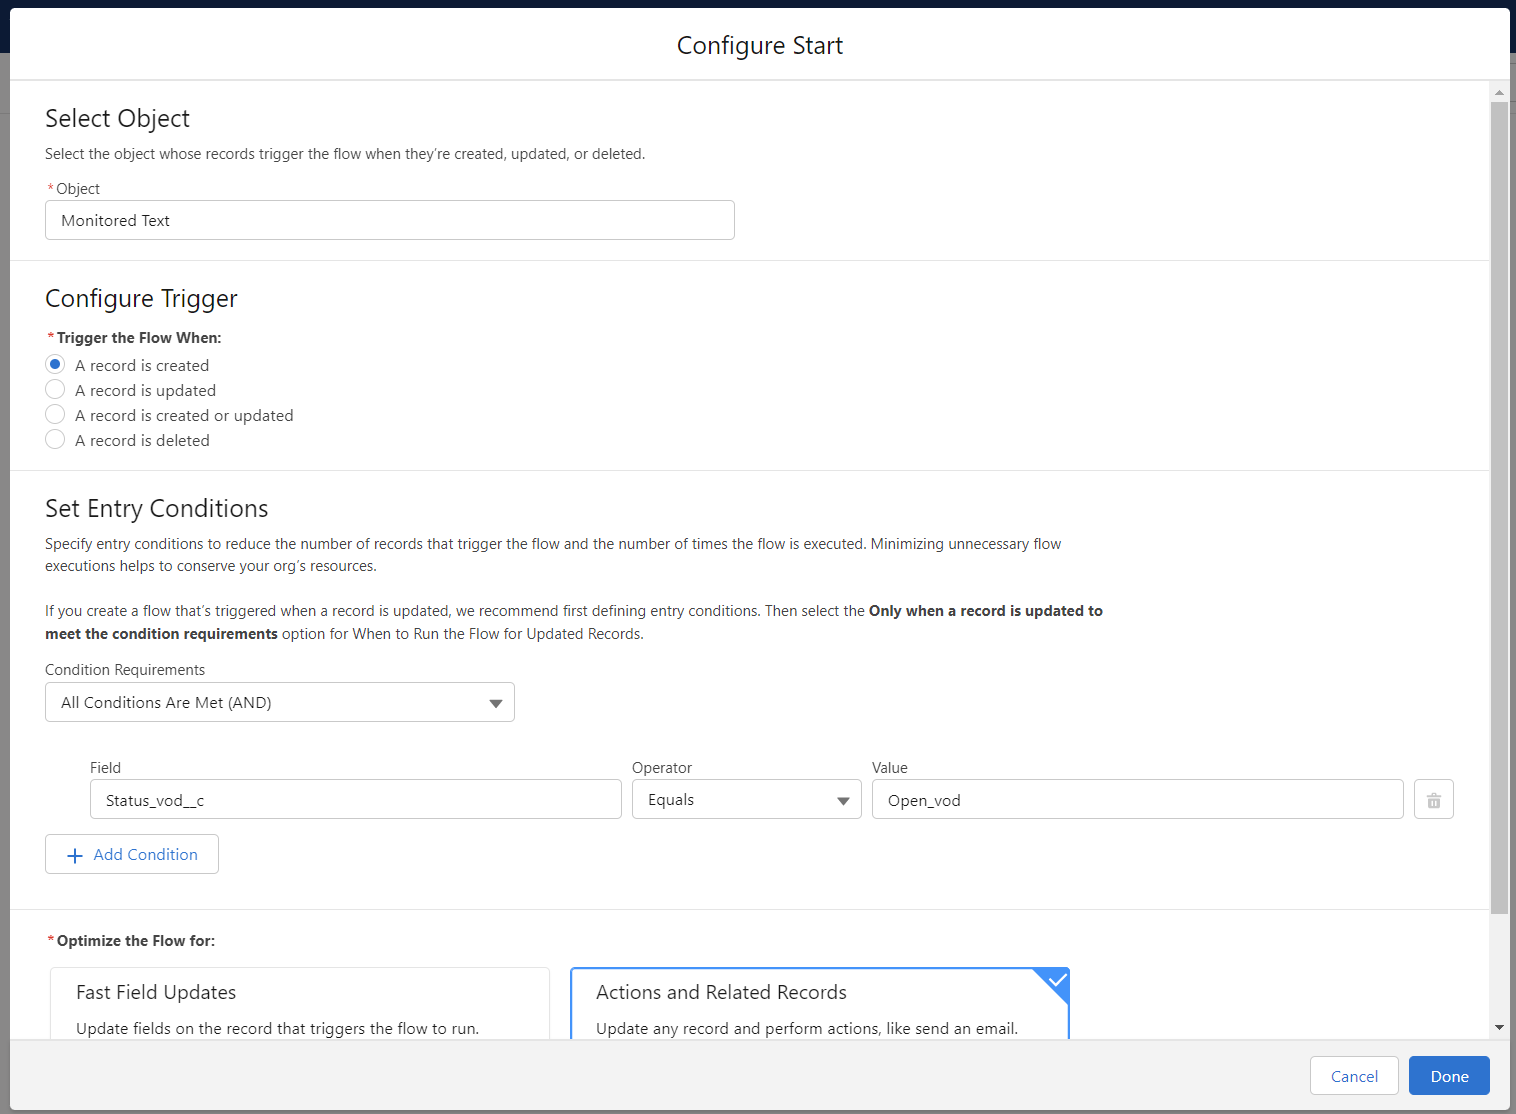Click the Object field showing Monitored Text
This screenshot has width=1516, height=1114.
click(x=389, y=220)
